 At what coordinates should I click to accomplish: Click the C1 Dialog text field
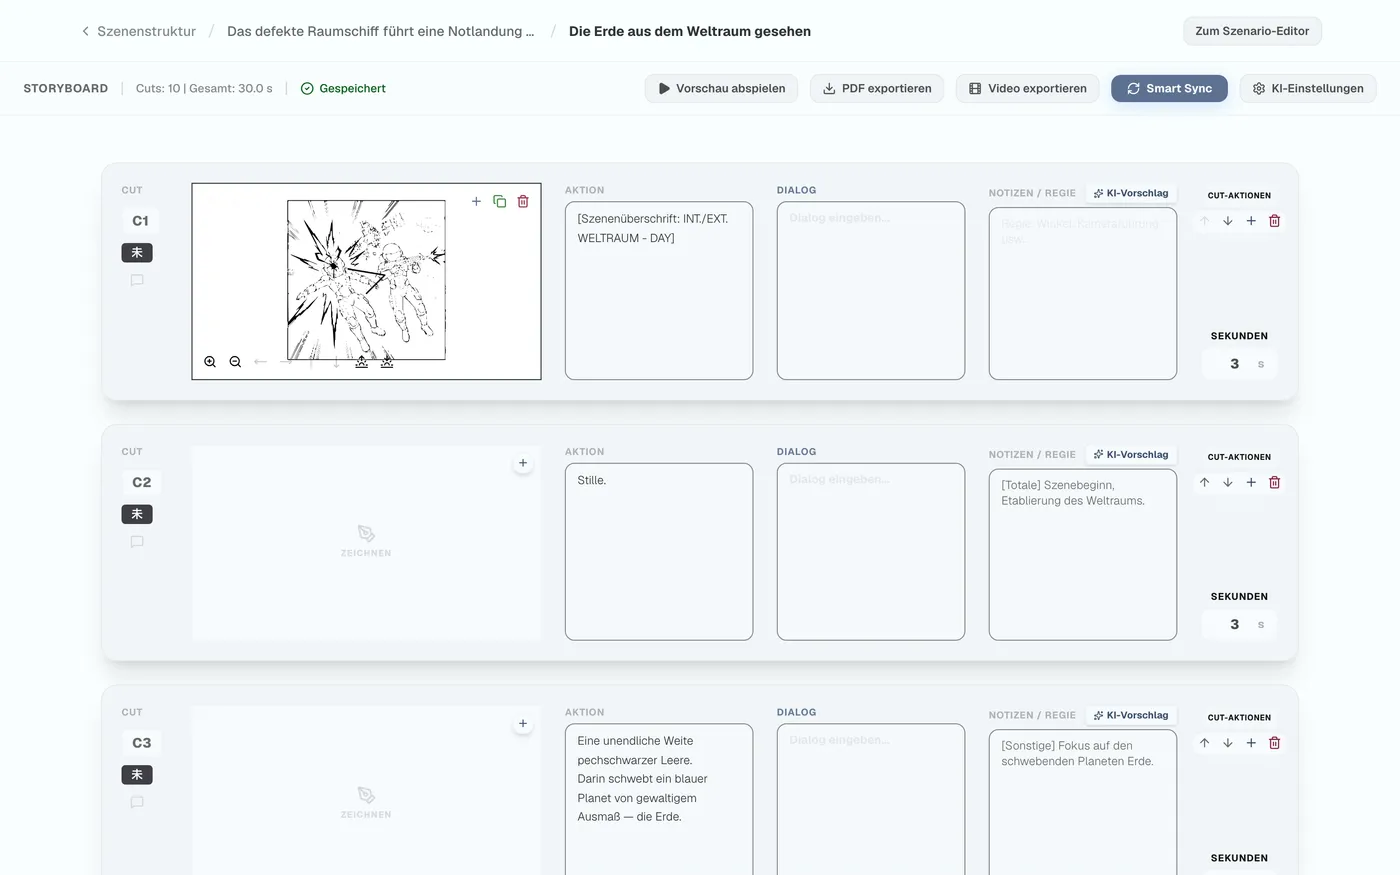871,291
